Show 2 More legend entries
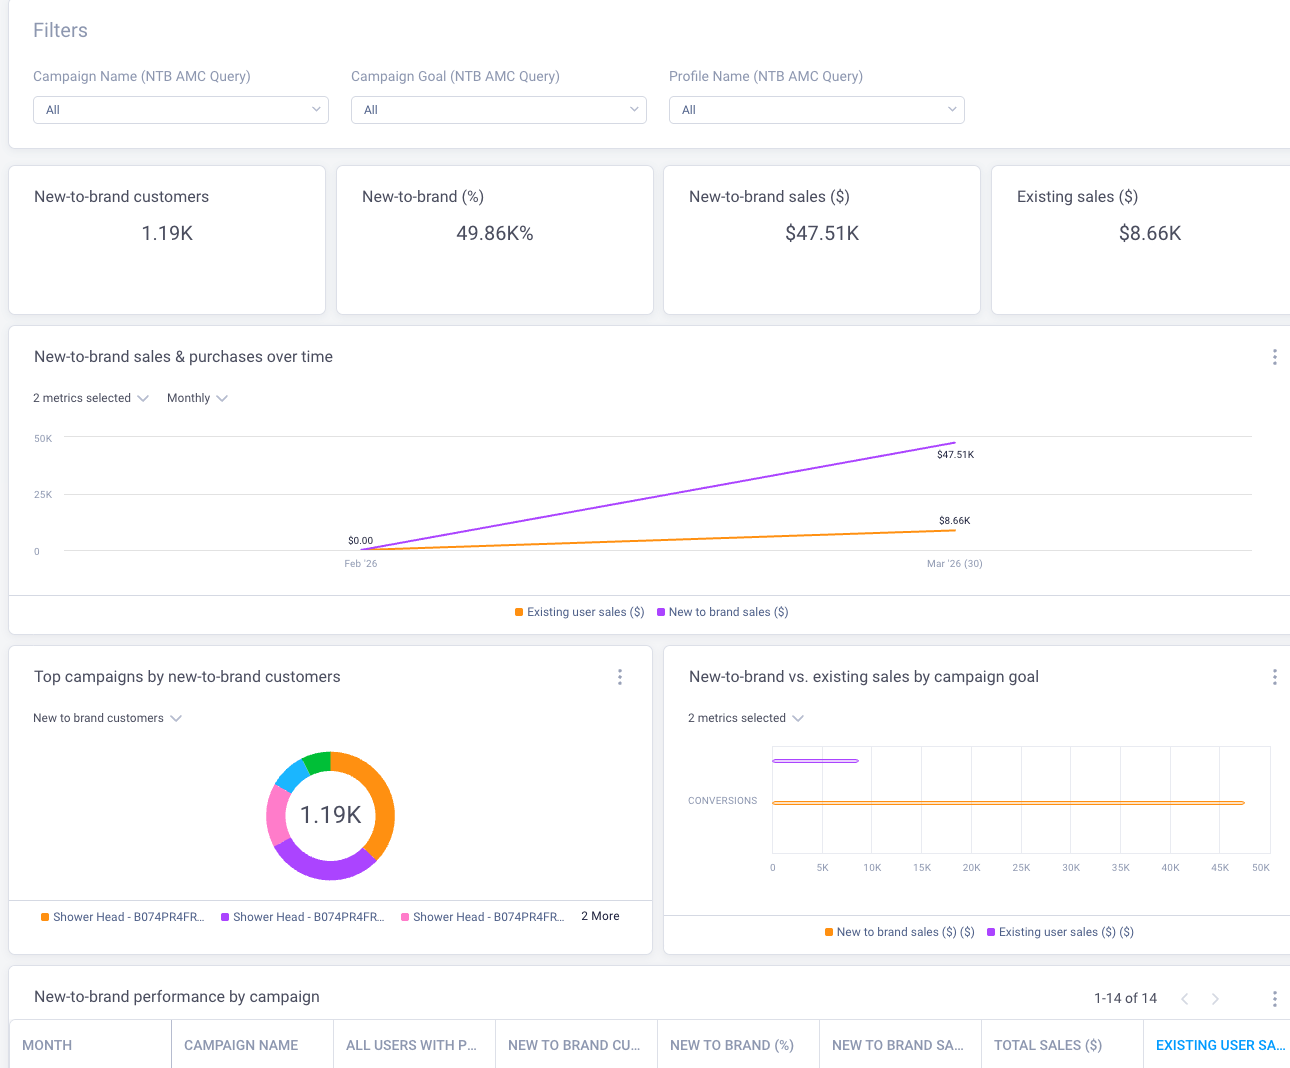Screen dimensions: 1290x1068 (x=600, y=916)
